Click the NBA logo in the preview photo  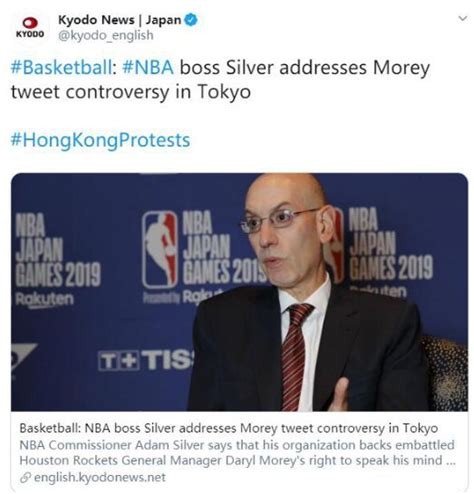click(x=160, y=250)
